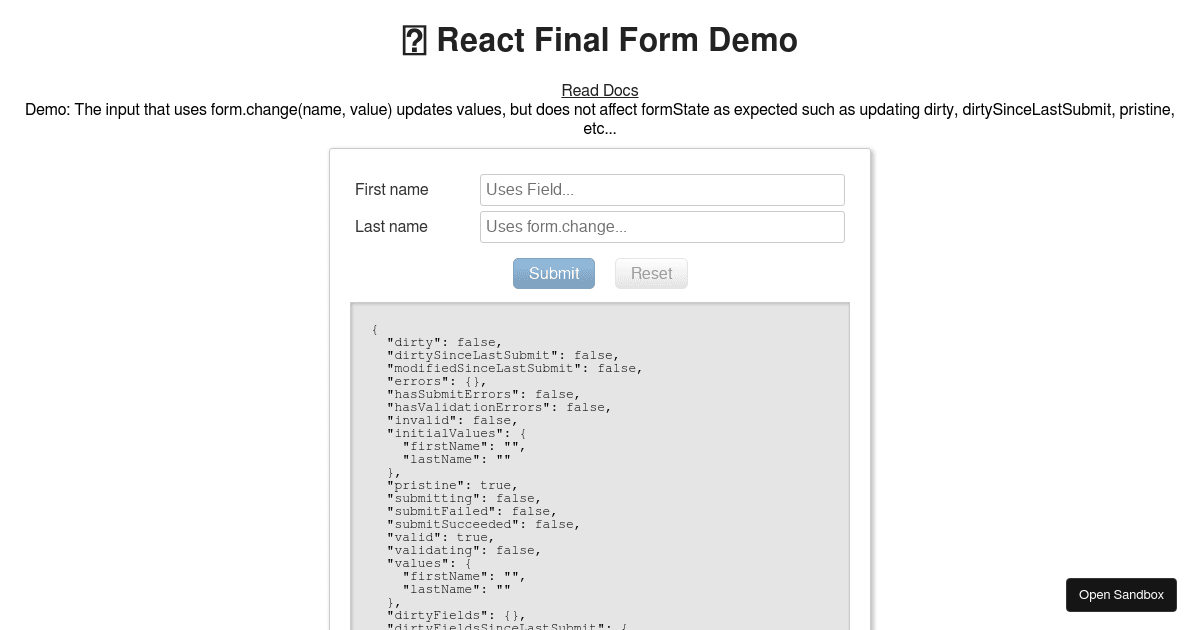Viewport: 1200px width, 630px height.
Task: Click the First name label text
Action: pyautogui.click(x=391, y=189)
